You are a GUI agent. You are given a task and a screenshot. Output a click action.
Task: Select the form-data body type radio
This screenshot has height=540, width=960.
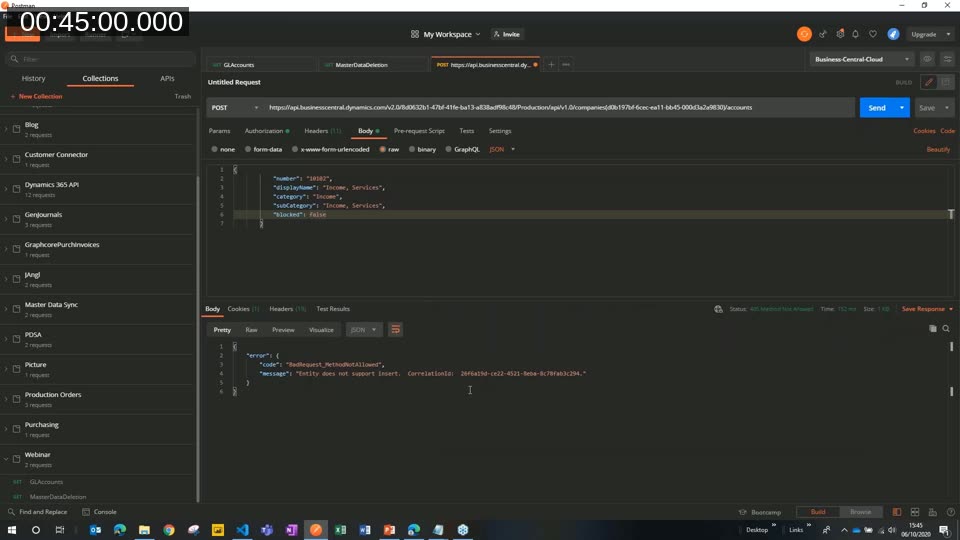coord(248,149)
